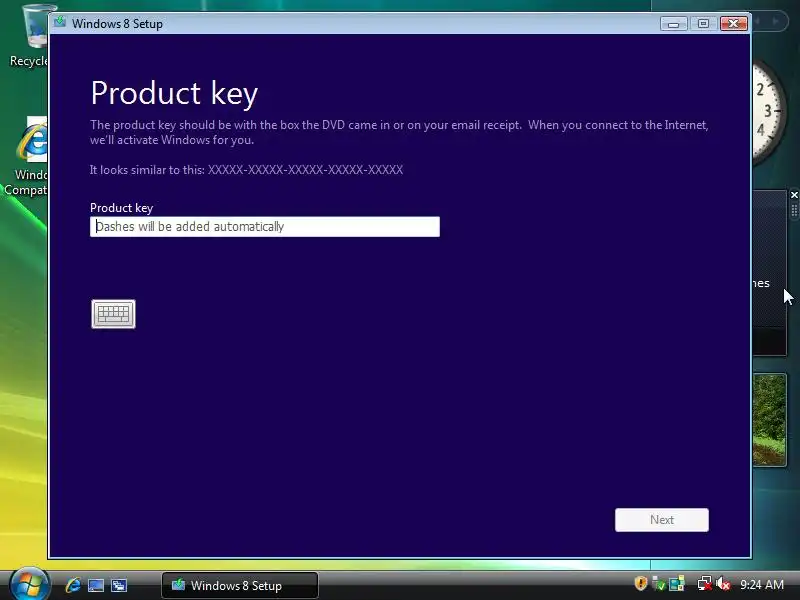The image size is (800, 600).
Task: Click the colorful squares tray icon
Action: click(677, 584)
